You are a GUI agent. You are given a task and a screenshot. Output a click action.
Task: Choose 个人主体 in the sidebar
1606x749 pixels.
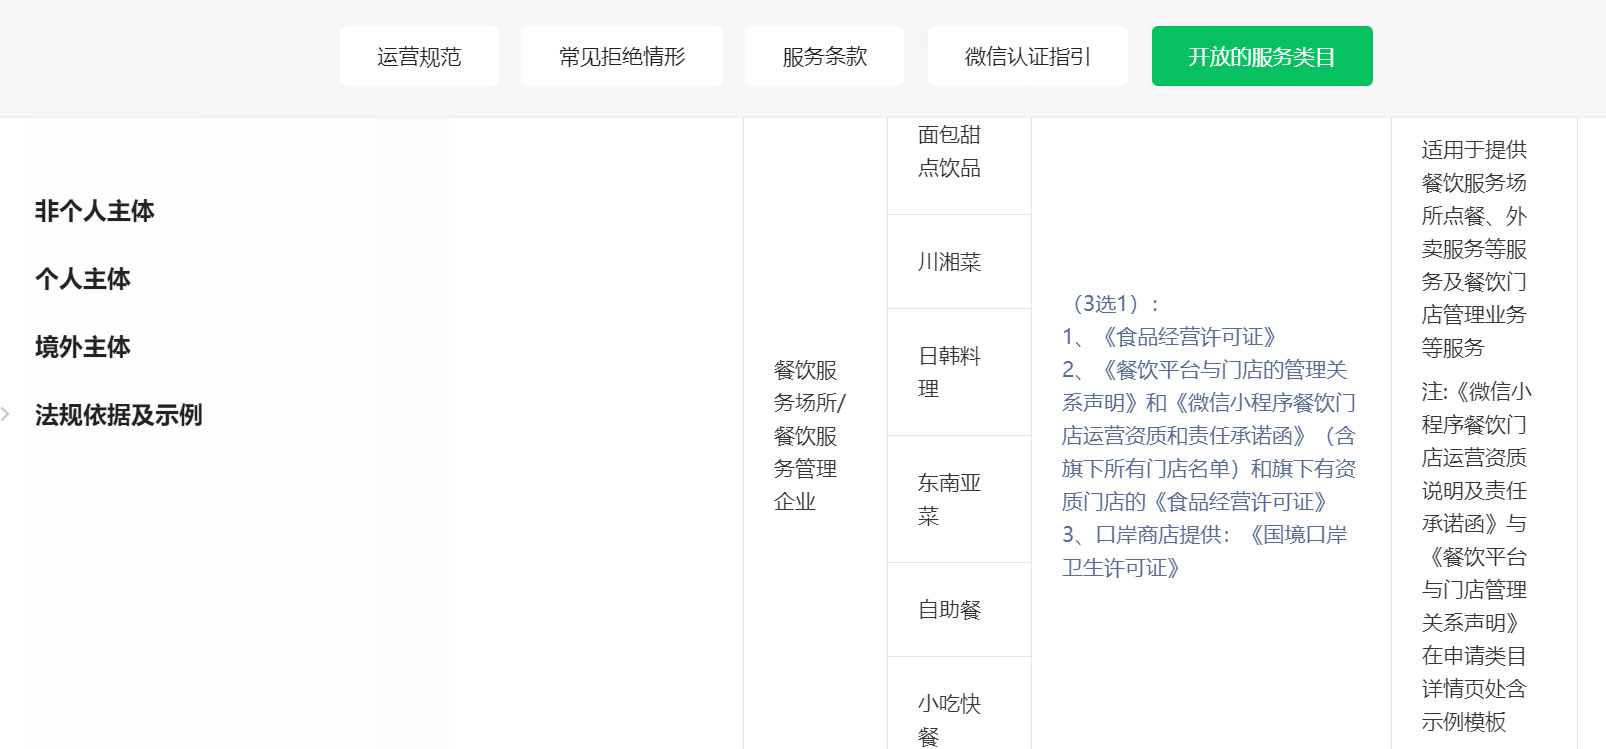[83, 279]
